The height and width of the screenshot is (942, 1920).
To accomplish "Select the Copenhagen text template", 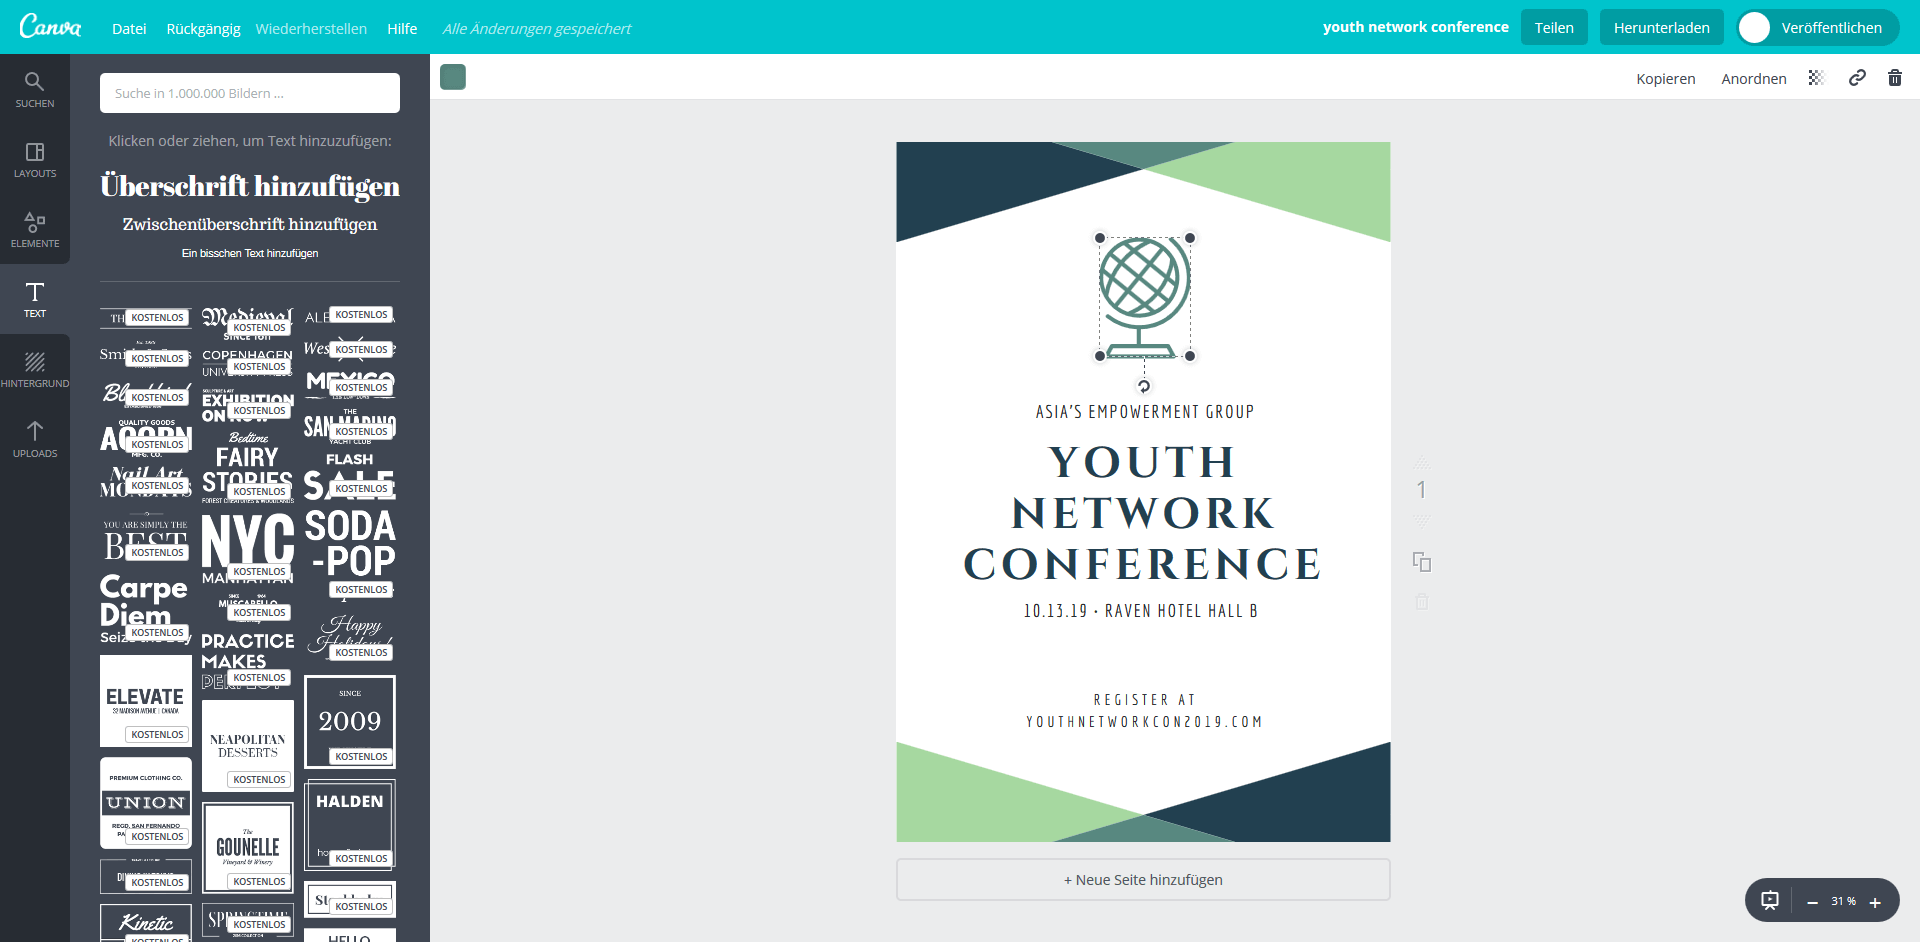I will coord(248,362).
